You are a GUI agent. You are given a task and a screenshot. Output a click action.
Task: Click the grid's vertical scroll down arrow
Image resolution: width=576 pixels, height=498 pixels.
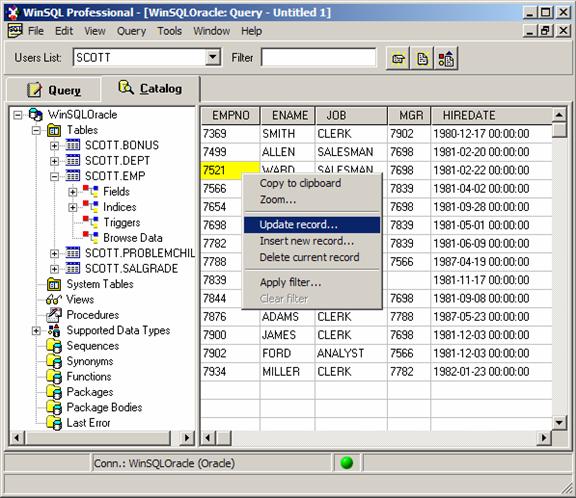pyautogui.click(x=559, y=422)
